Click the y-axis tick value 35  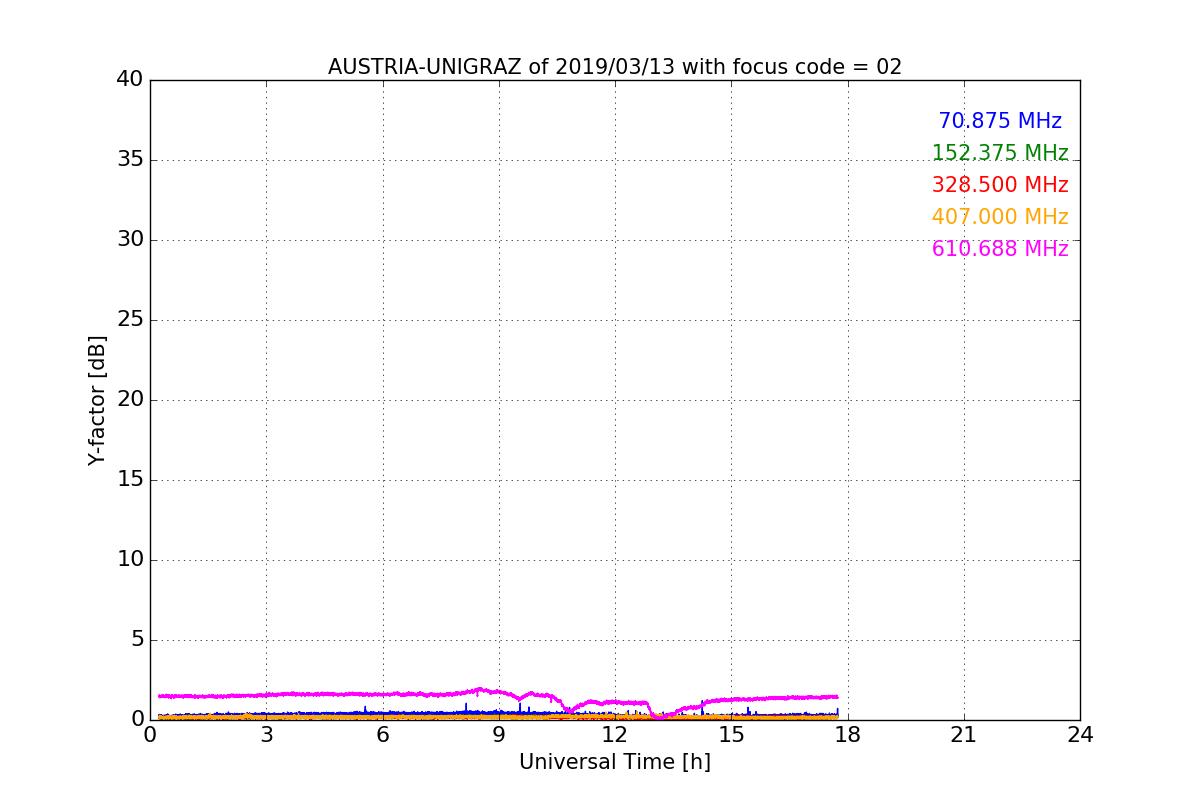(130, 159)
